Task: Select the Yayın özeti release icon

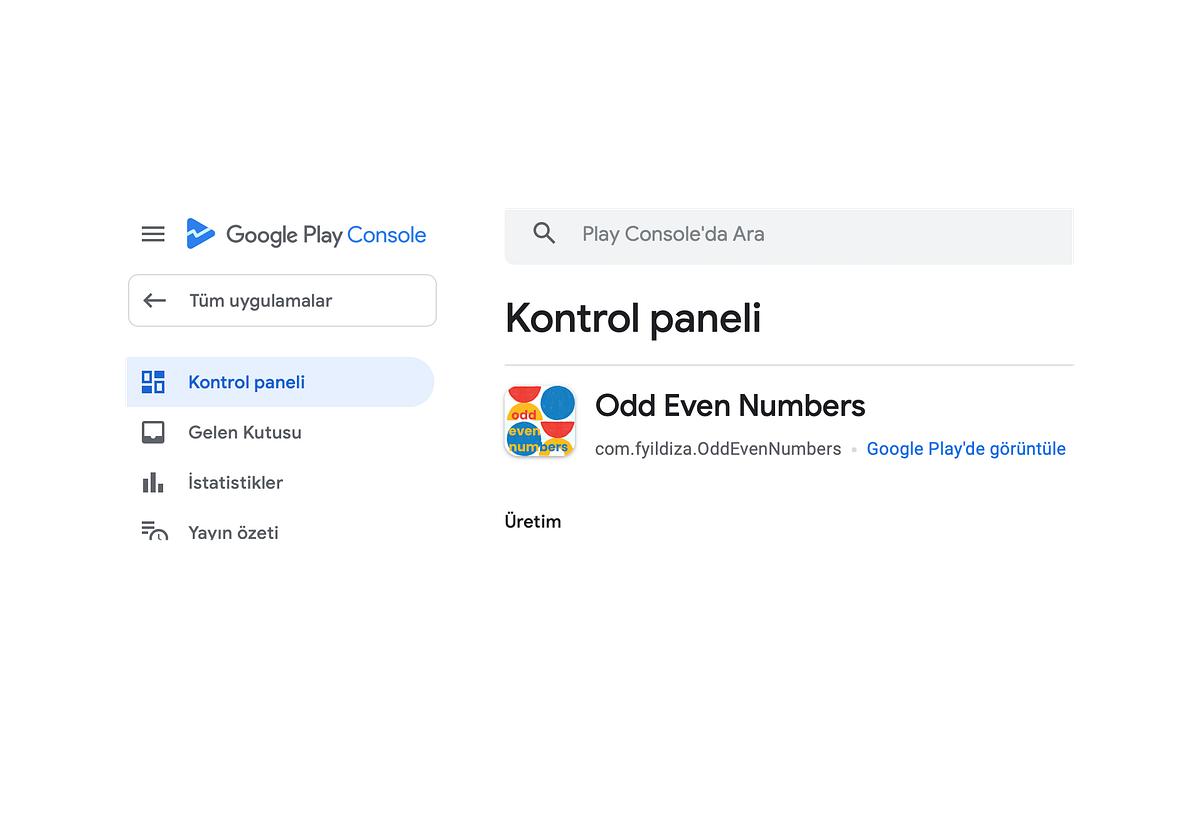Action: [155, 531]
